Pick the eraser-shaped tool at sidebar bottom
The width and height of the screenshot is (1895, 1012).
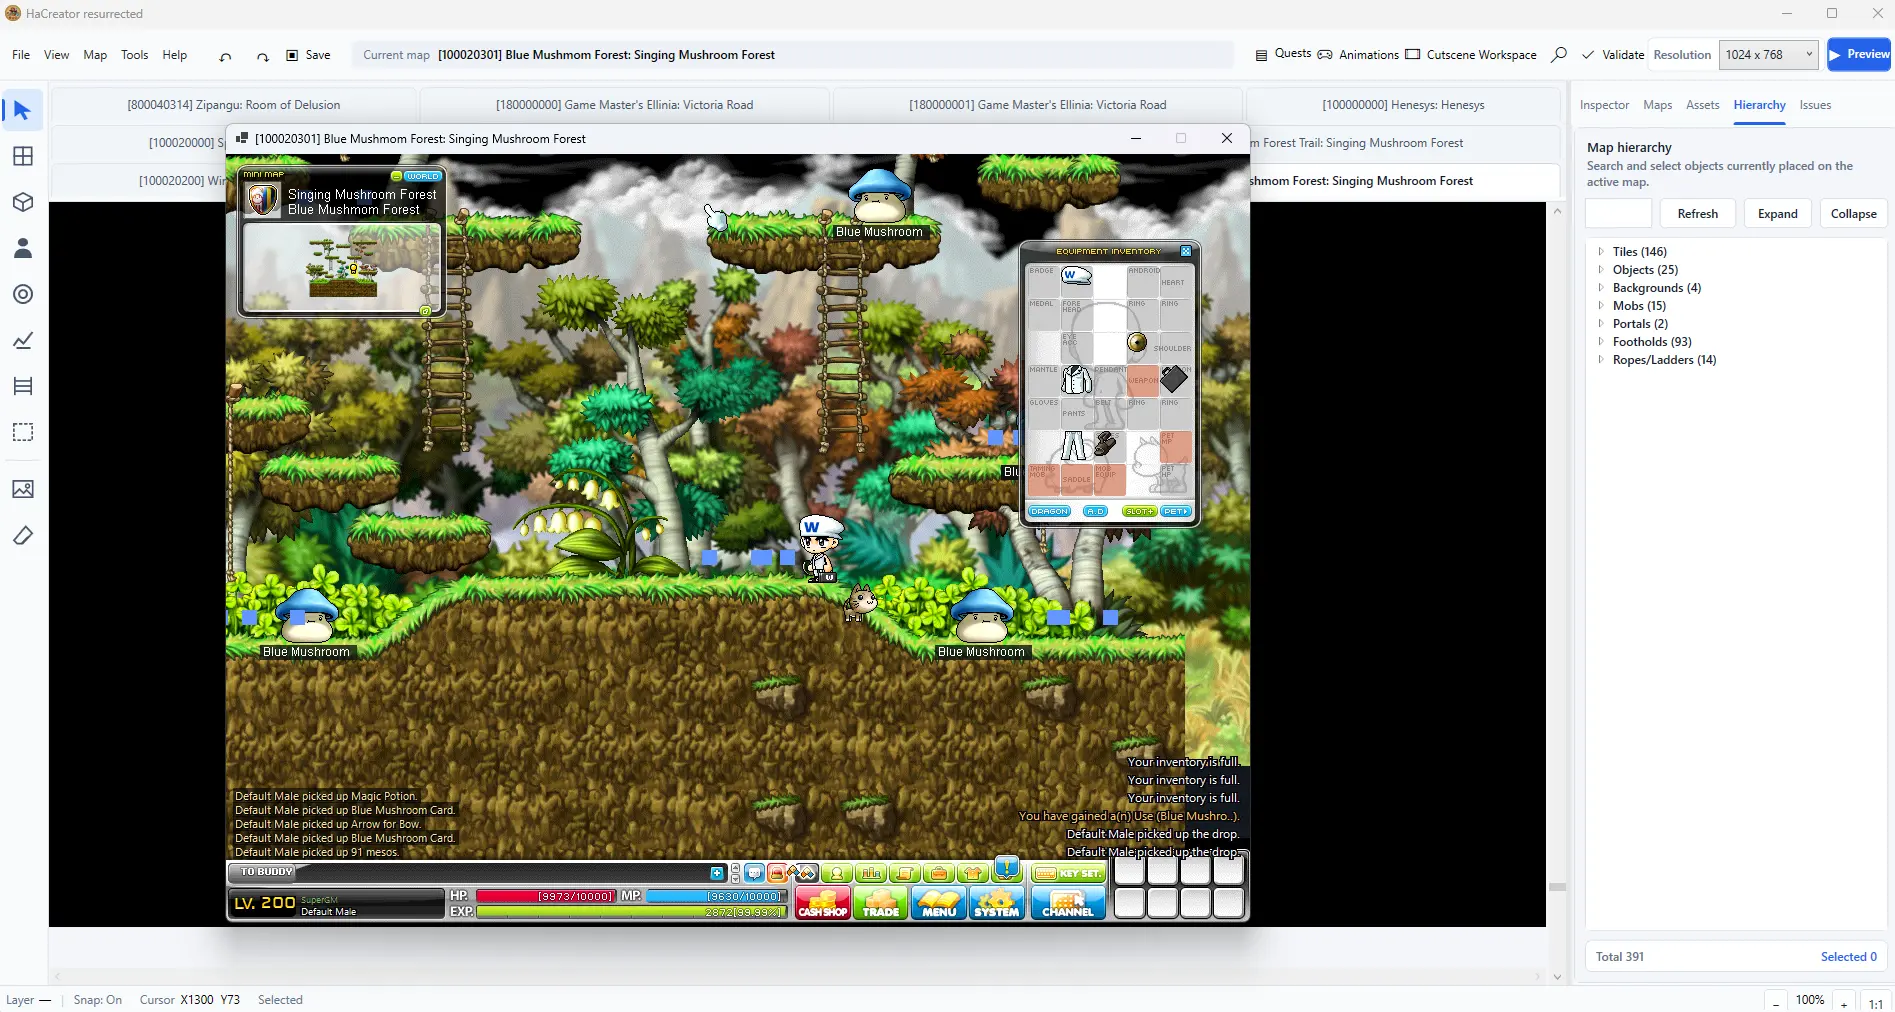(x=23, y=535)
